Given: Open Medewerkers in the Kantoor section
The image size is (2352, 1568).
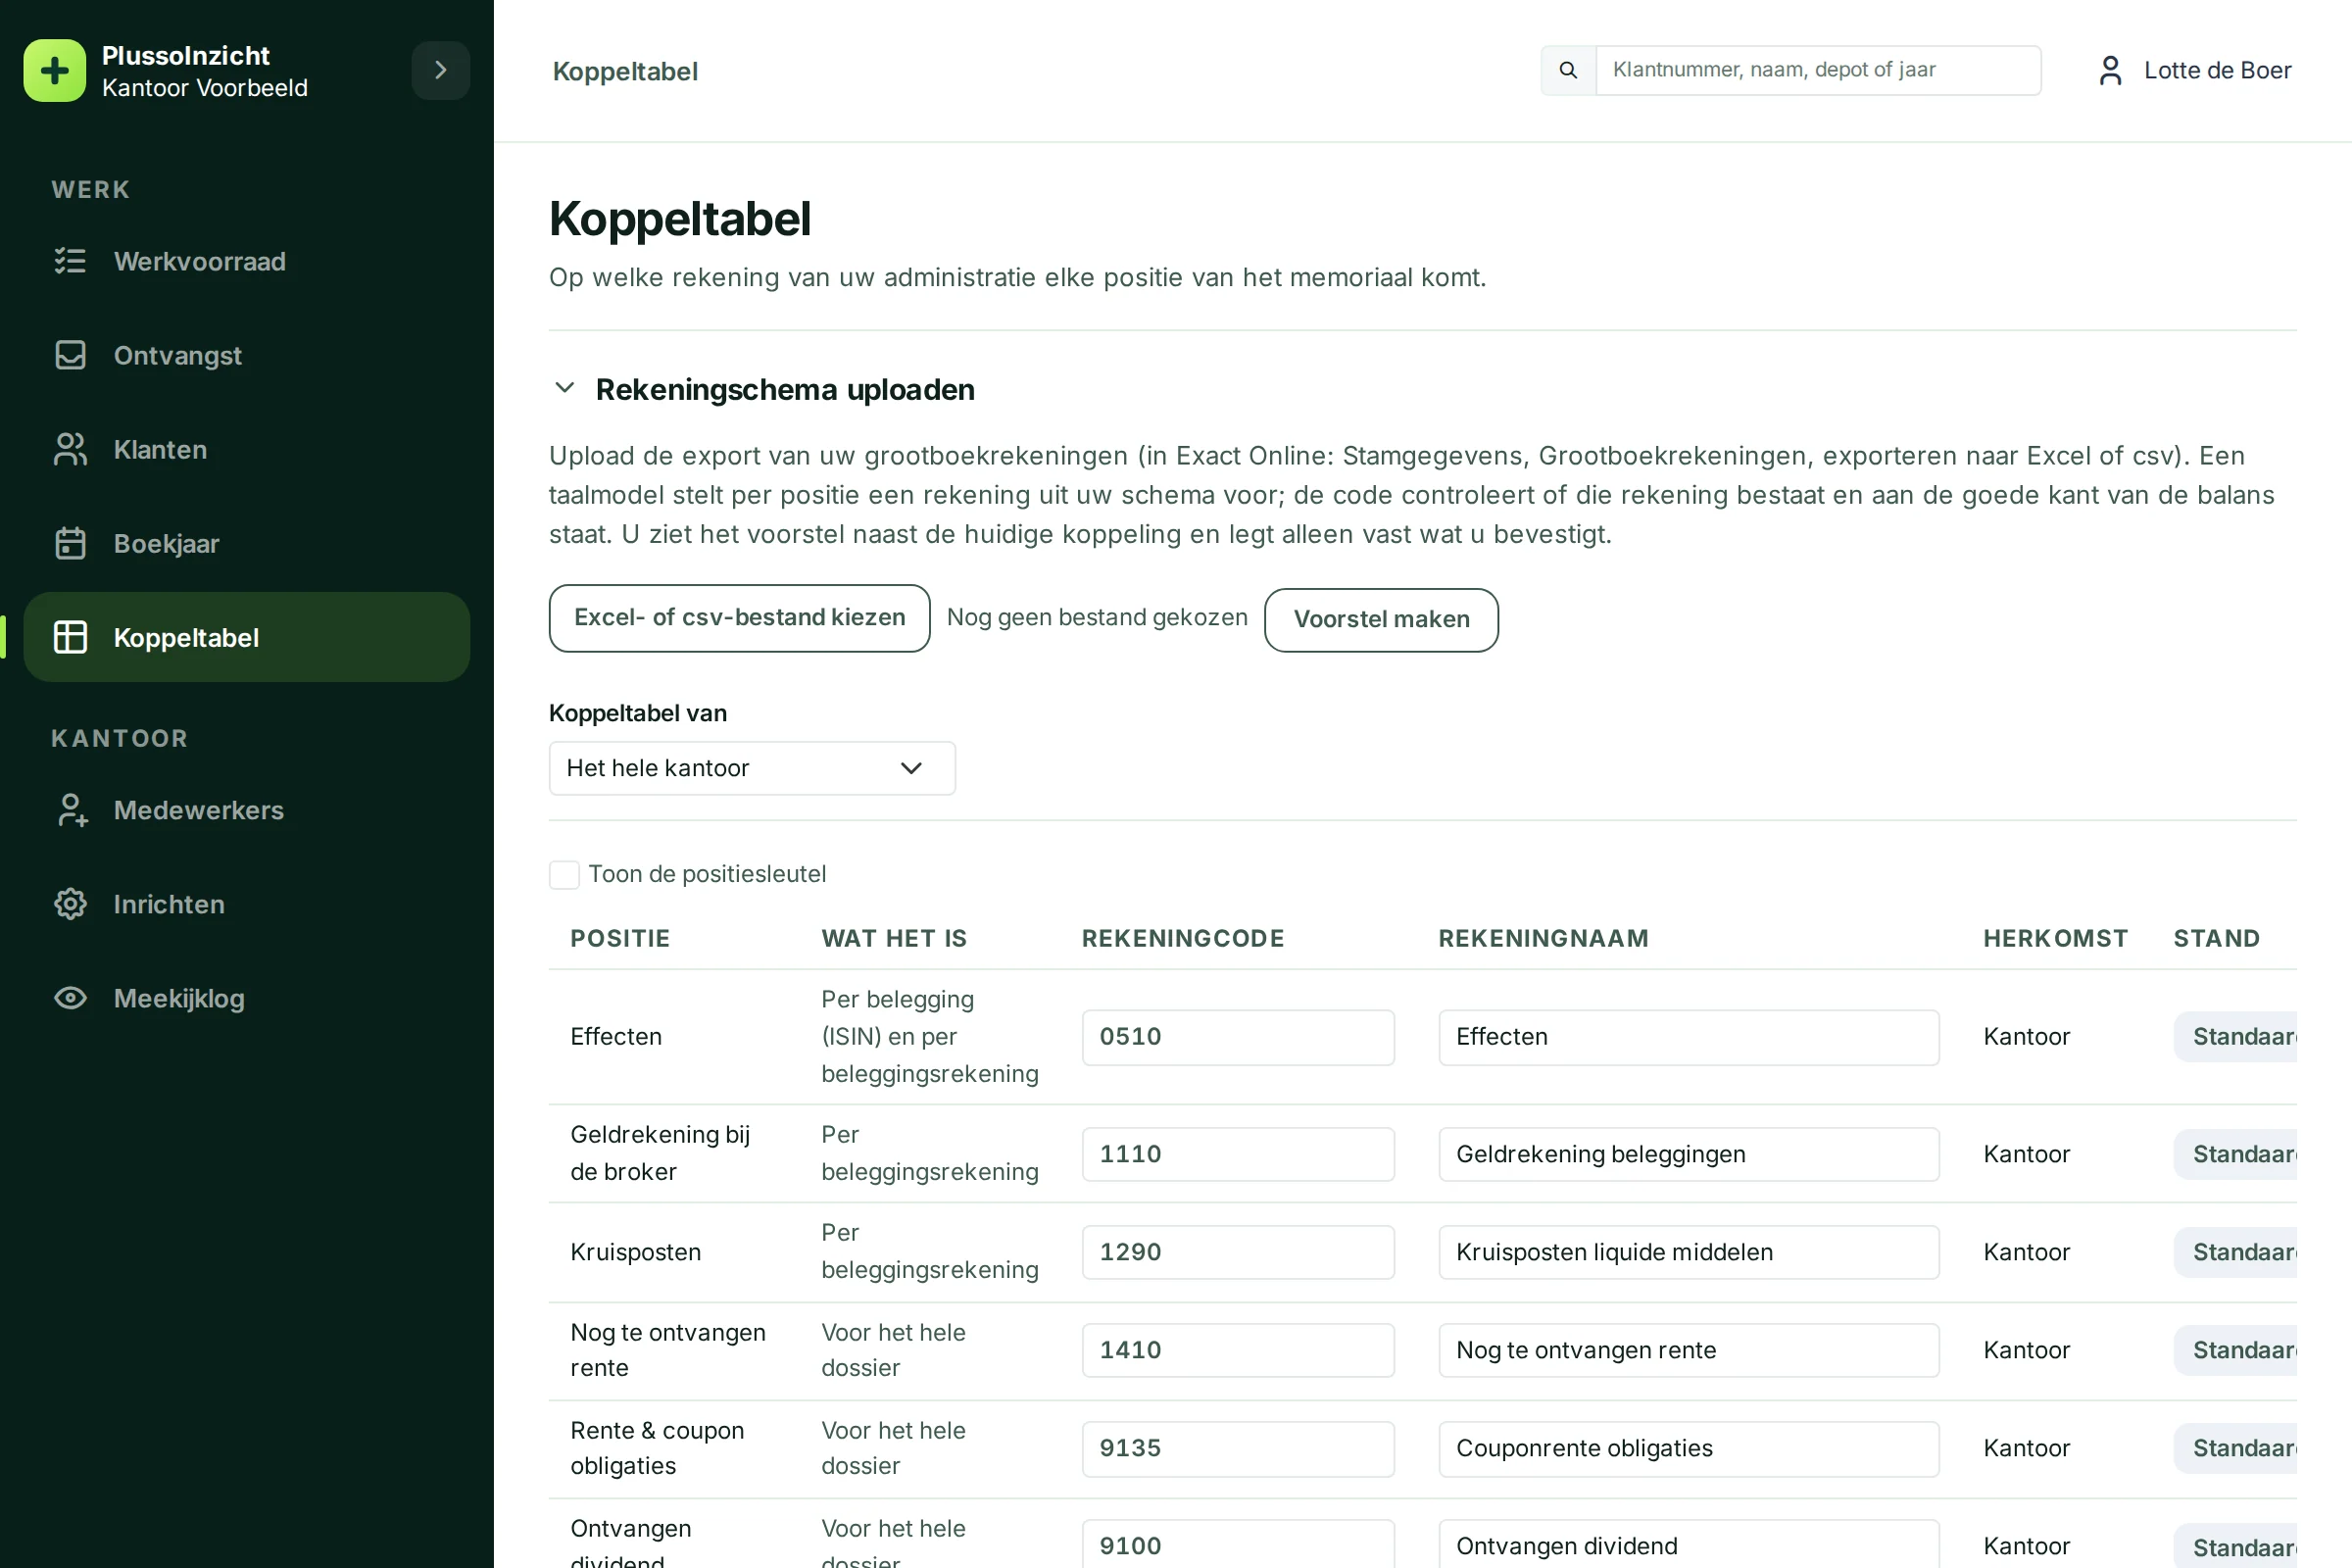Looking at the screenshot, I should click(x=247, y=810).
